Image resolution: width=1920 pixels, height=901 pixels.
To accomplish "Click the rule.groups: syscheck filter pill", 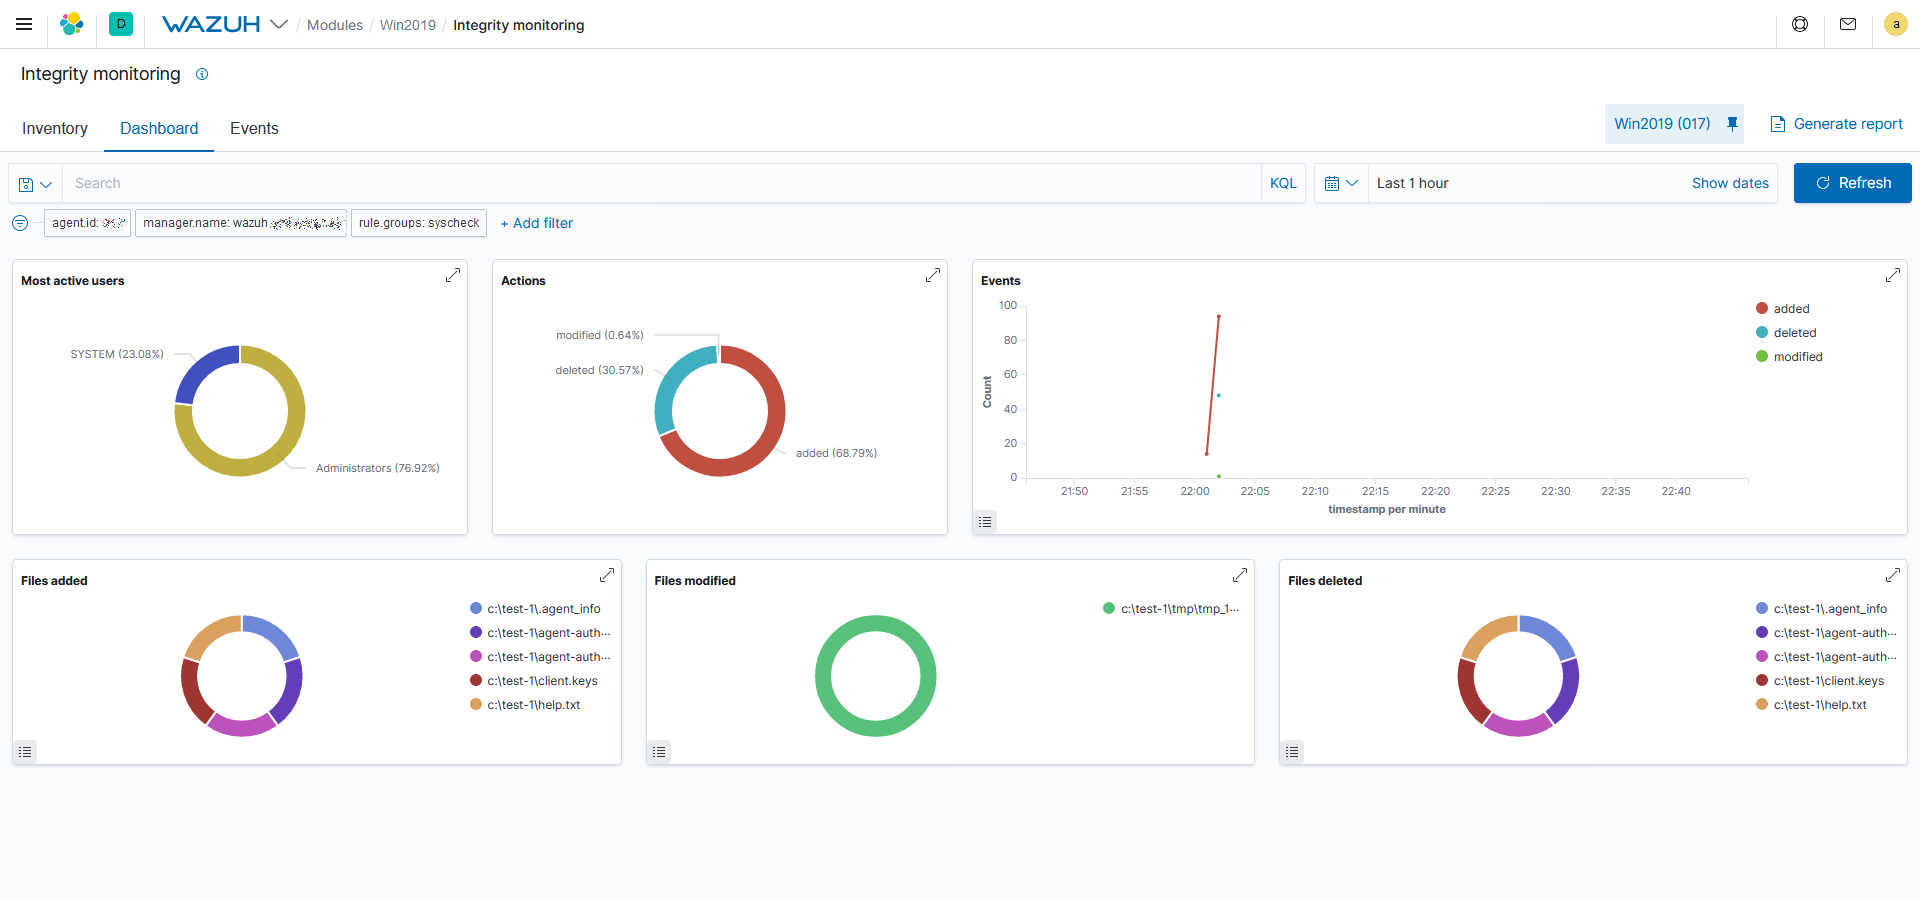I will point(419,223).
